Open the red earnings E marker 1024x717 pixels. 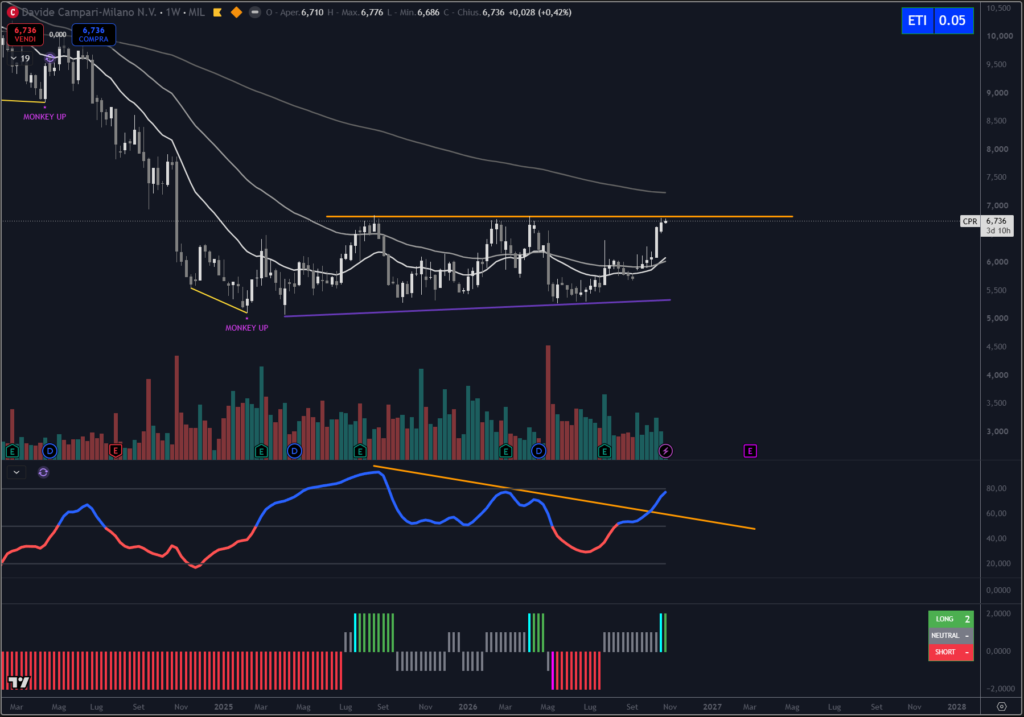click(116, 451)
